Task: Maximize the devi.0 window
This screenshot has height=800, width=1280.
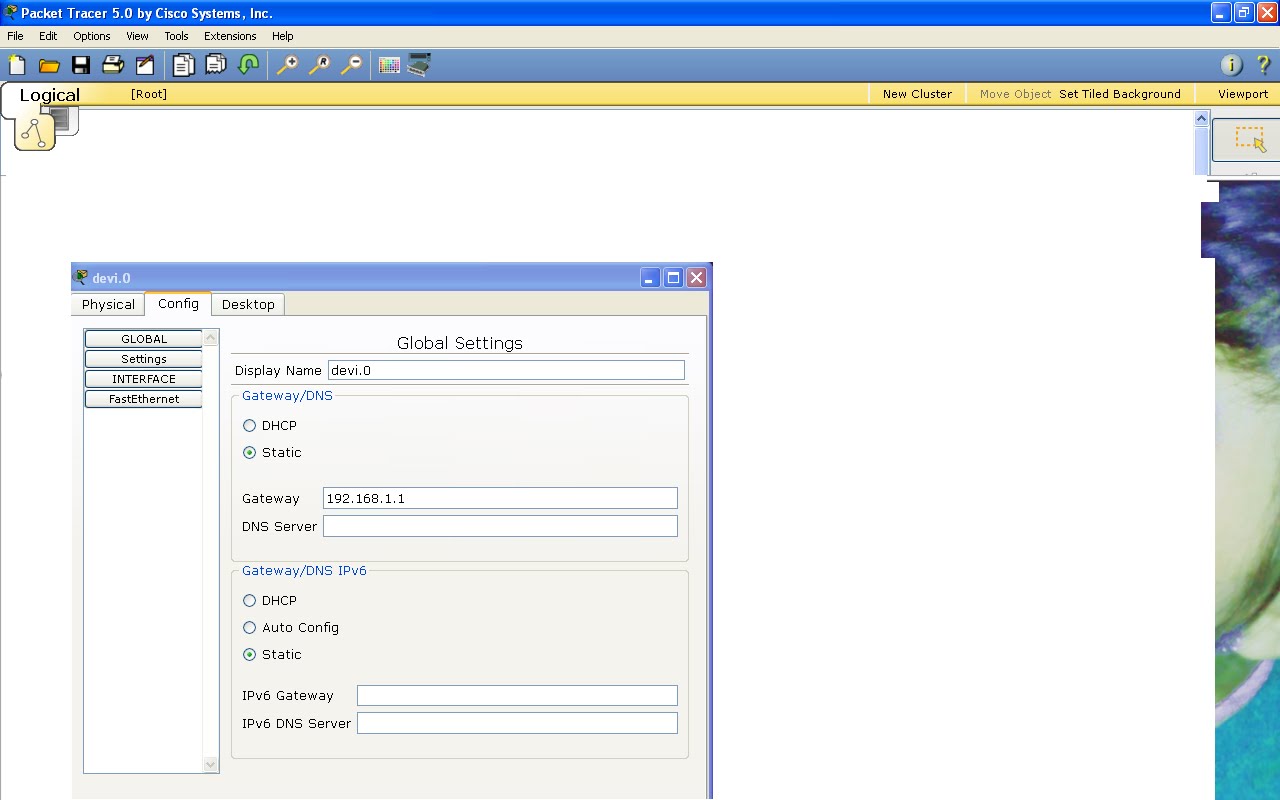Action: point(673,278)
